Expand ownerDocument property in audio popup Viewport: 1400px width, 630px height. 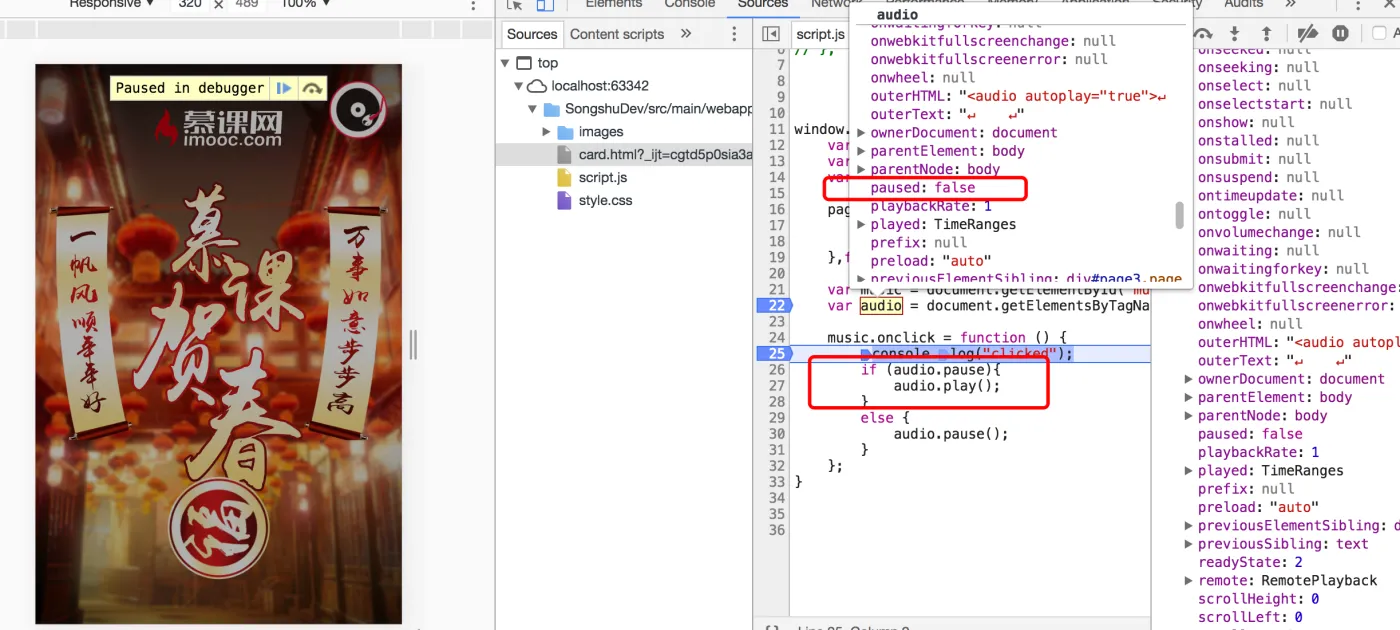pyautogui.click(x=861, y=133)
